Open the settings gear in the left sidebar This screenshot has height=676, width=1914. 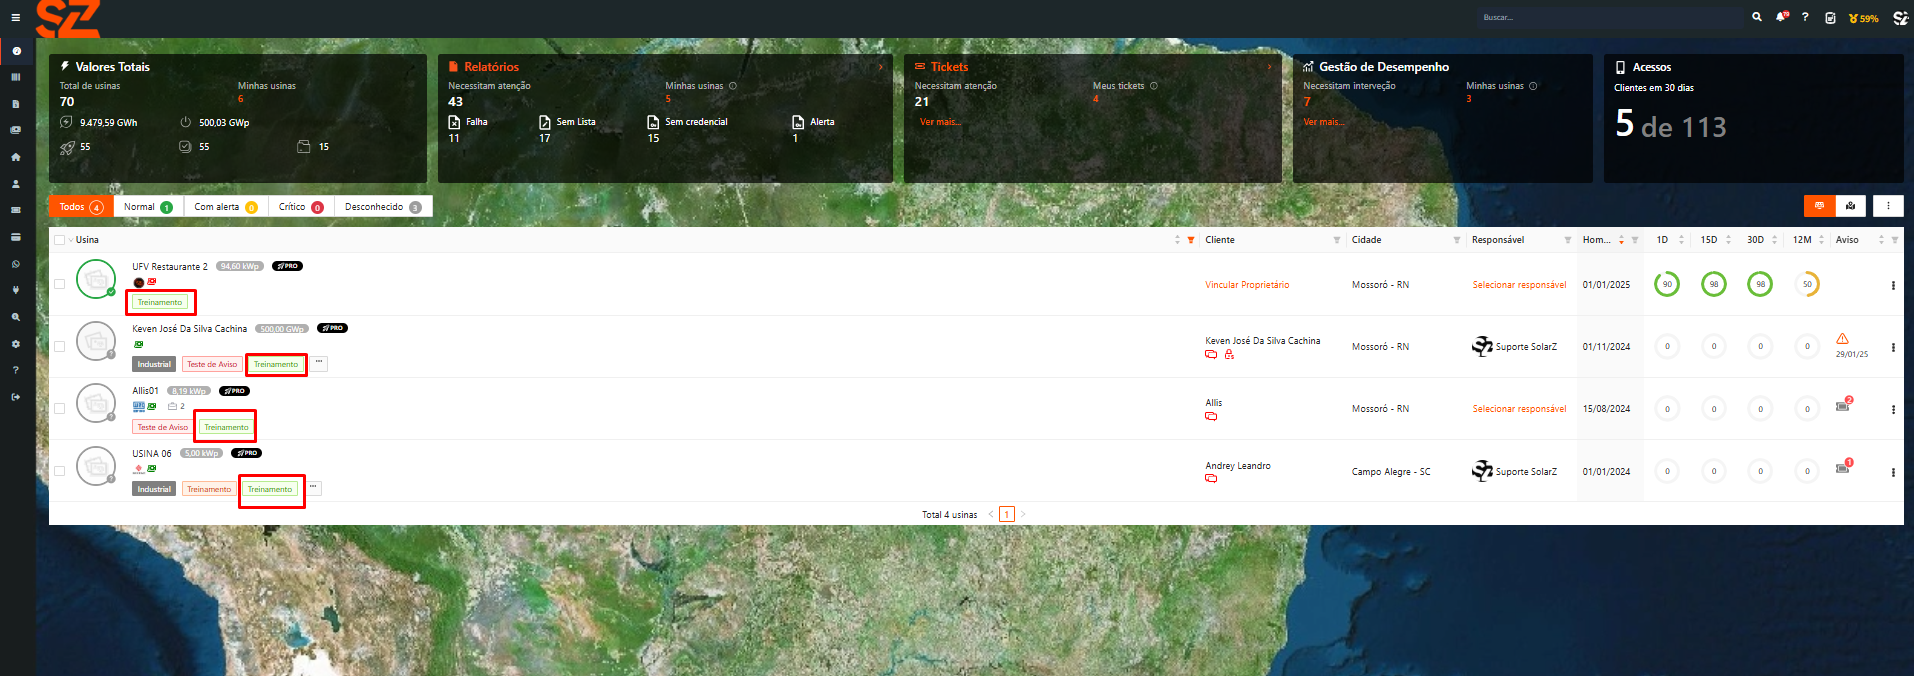[x=15, y=343]
